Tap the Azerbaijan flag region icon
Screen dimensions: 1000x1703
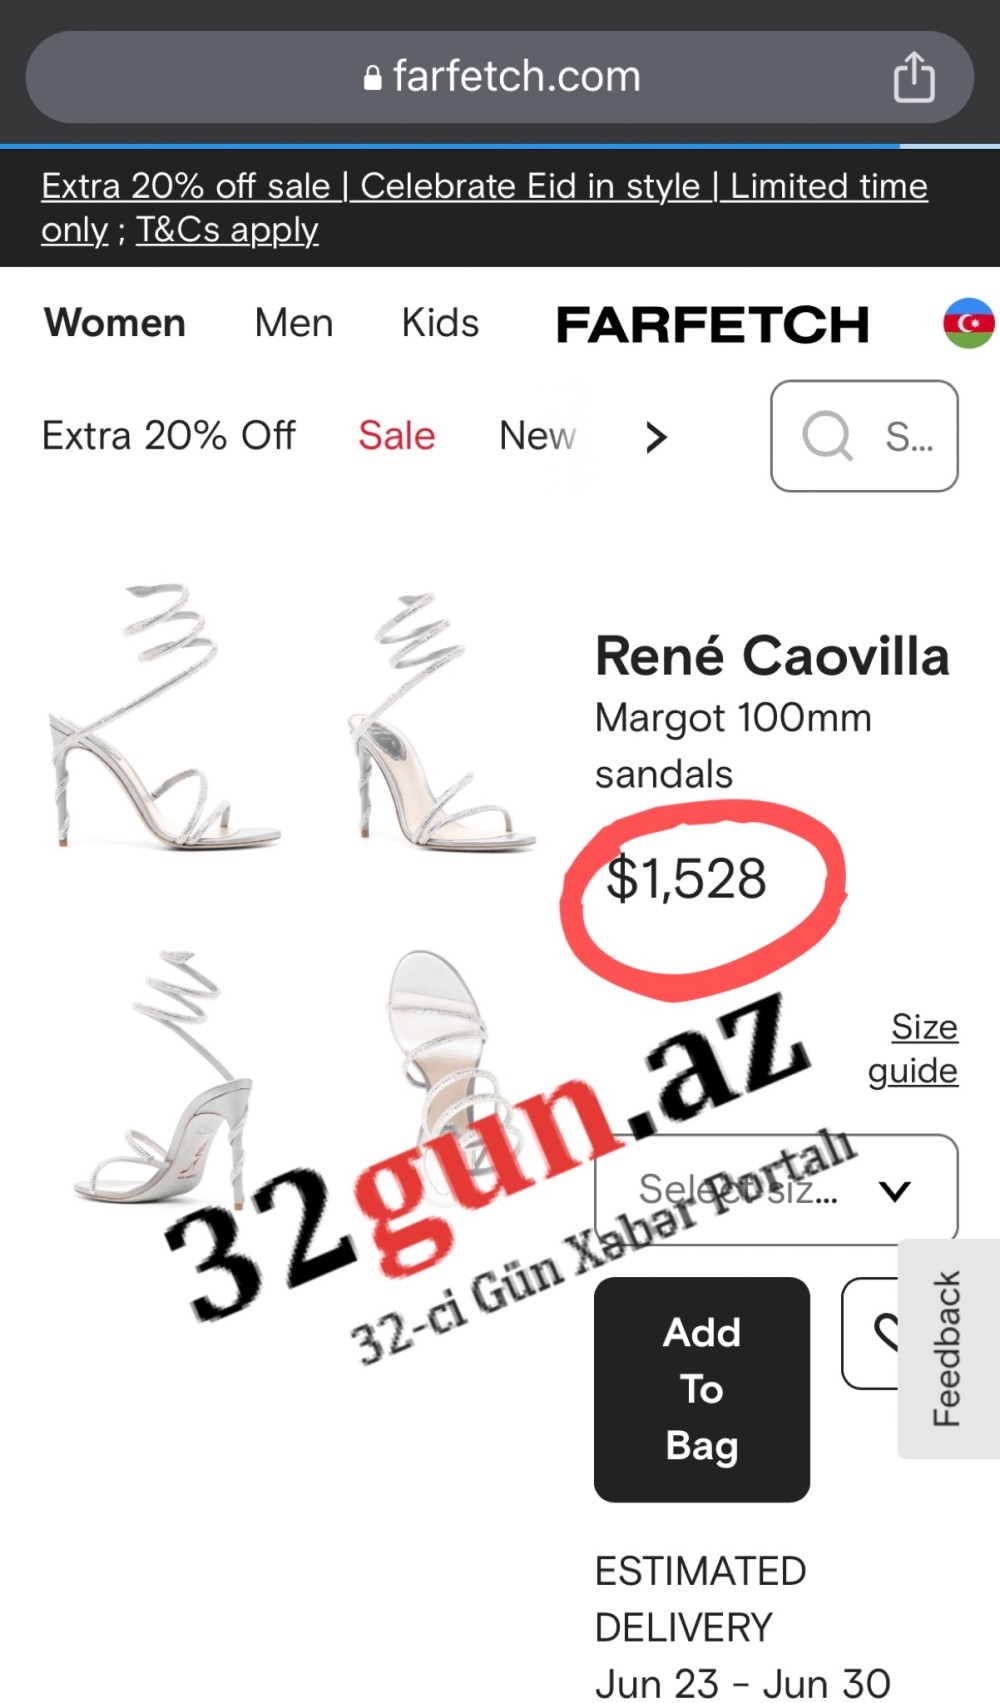point(968,323)
